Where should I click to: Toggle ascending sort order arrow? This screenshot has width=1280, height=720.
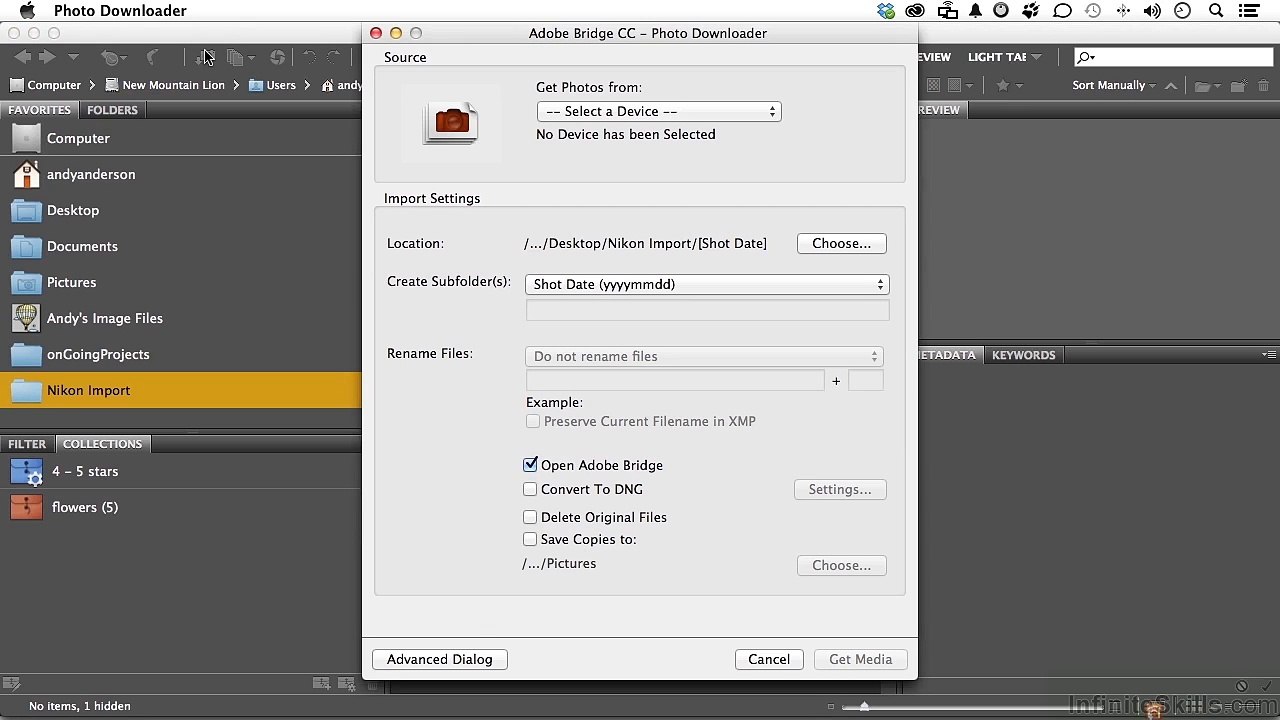click(1171, 86)
